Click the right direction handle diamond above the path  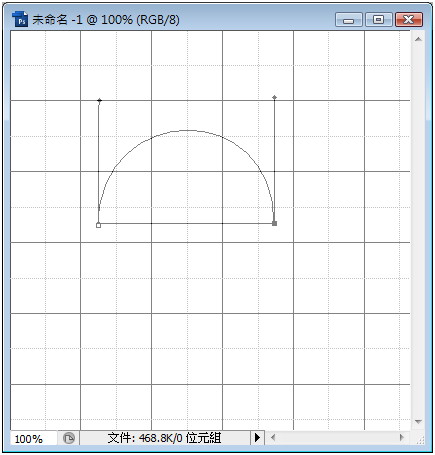[x=274, y=97]
